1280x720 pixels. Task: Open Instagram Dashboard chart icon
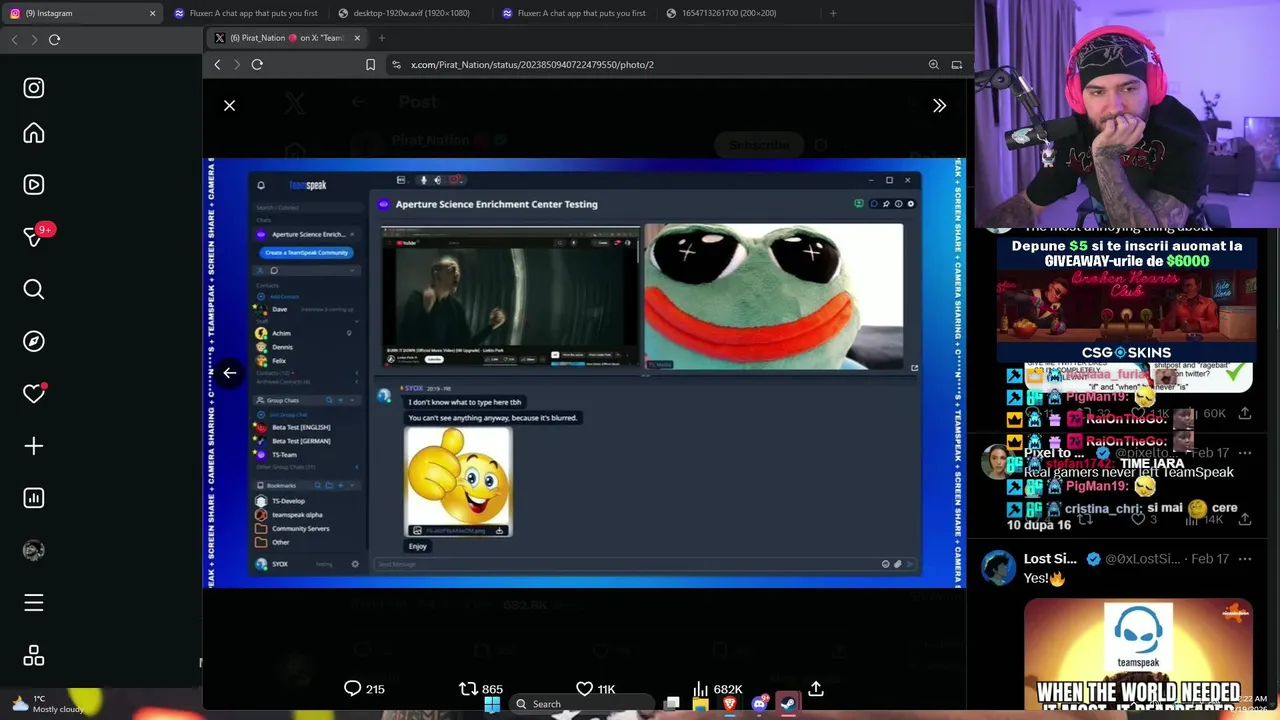pyautogui.click(x=34, y=498)
